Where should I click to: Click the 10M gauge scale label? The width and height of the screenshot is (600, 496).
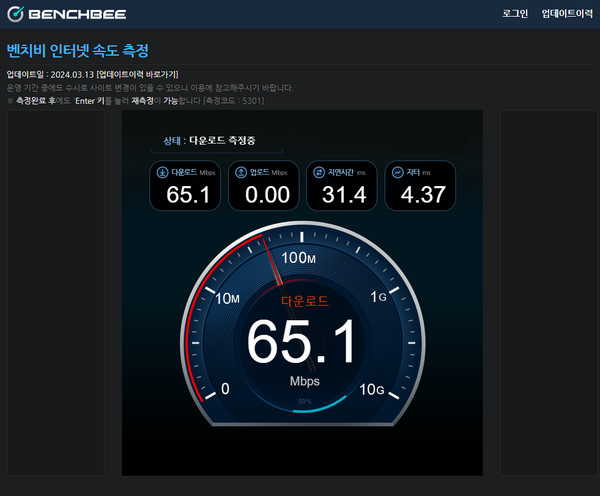[x=227, y=299]
